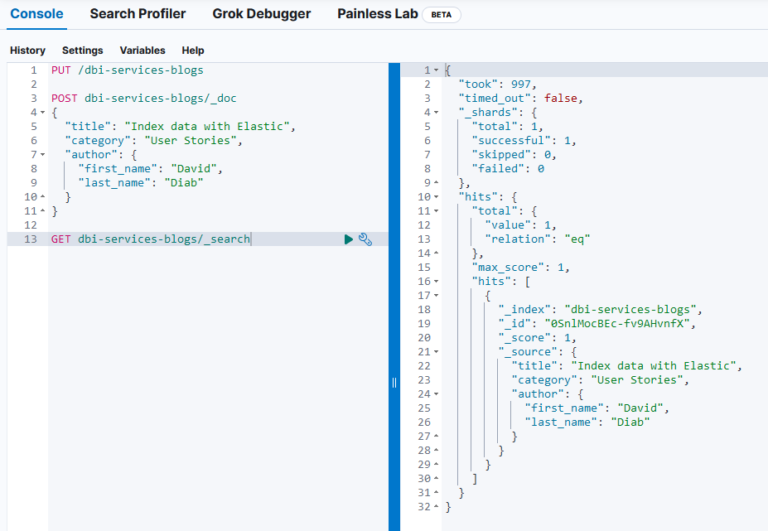The height and width of the screenshot is (531, 768).
Task: Click the panel resize divider handle
Action: 394,382
